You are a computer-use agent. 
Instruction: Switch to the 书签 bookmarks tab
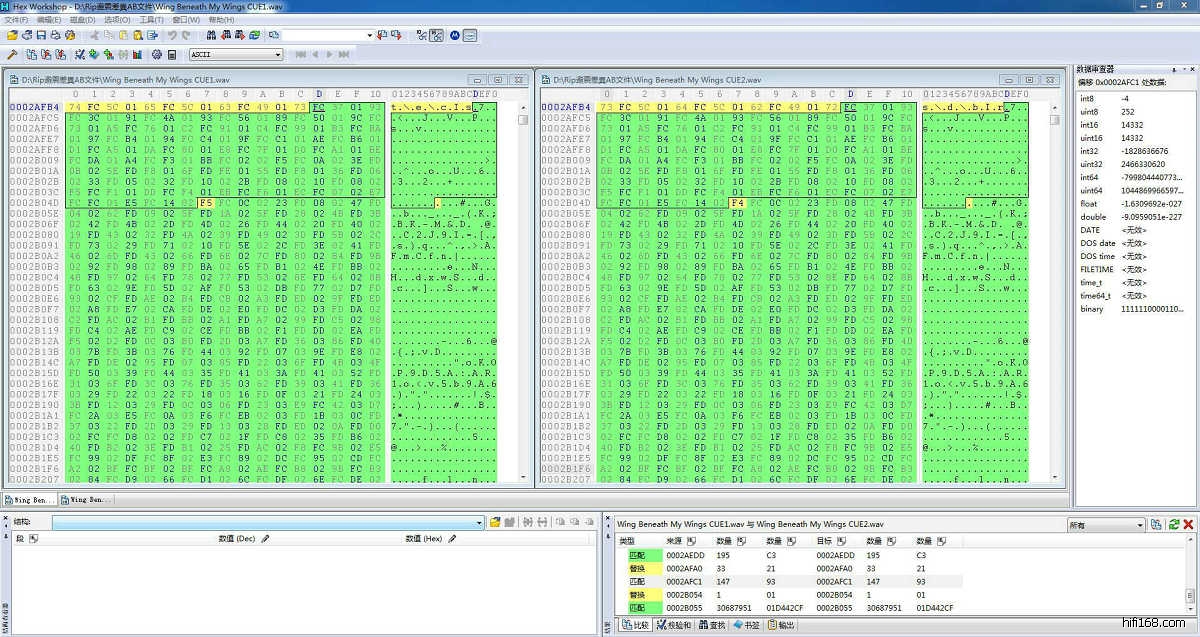[746, 625]
